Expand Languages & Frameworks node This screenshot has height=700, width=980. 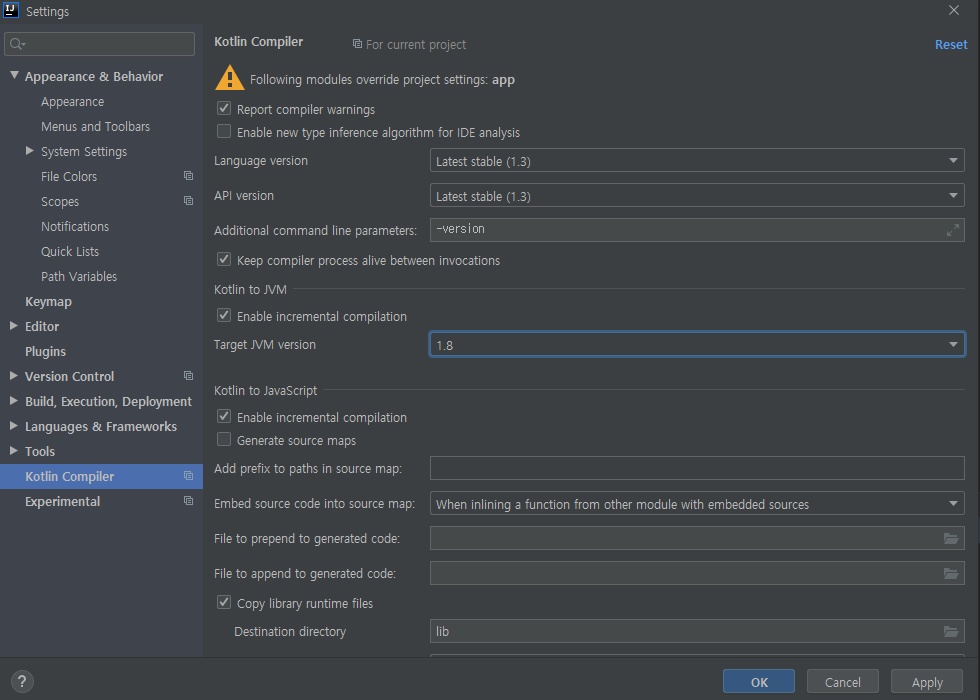click(14, 426)
